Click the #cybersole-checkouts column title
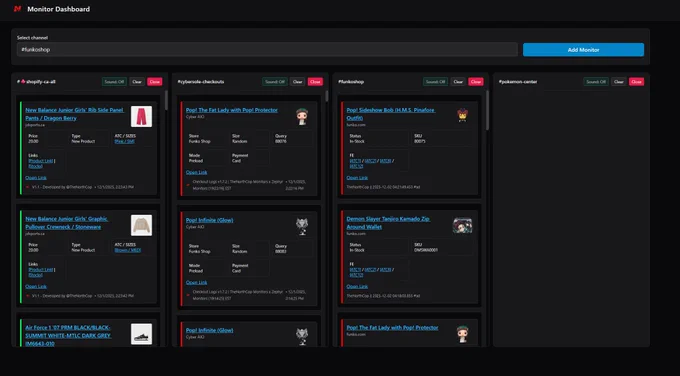Image resolution: width=680 pixels, height=376 pixels. (201, 82)
